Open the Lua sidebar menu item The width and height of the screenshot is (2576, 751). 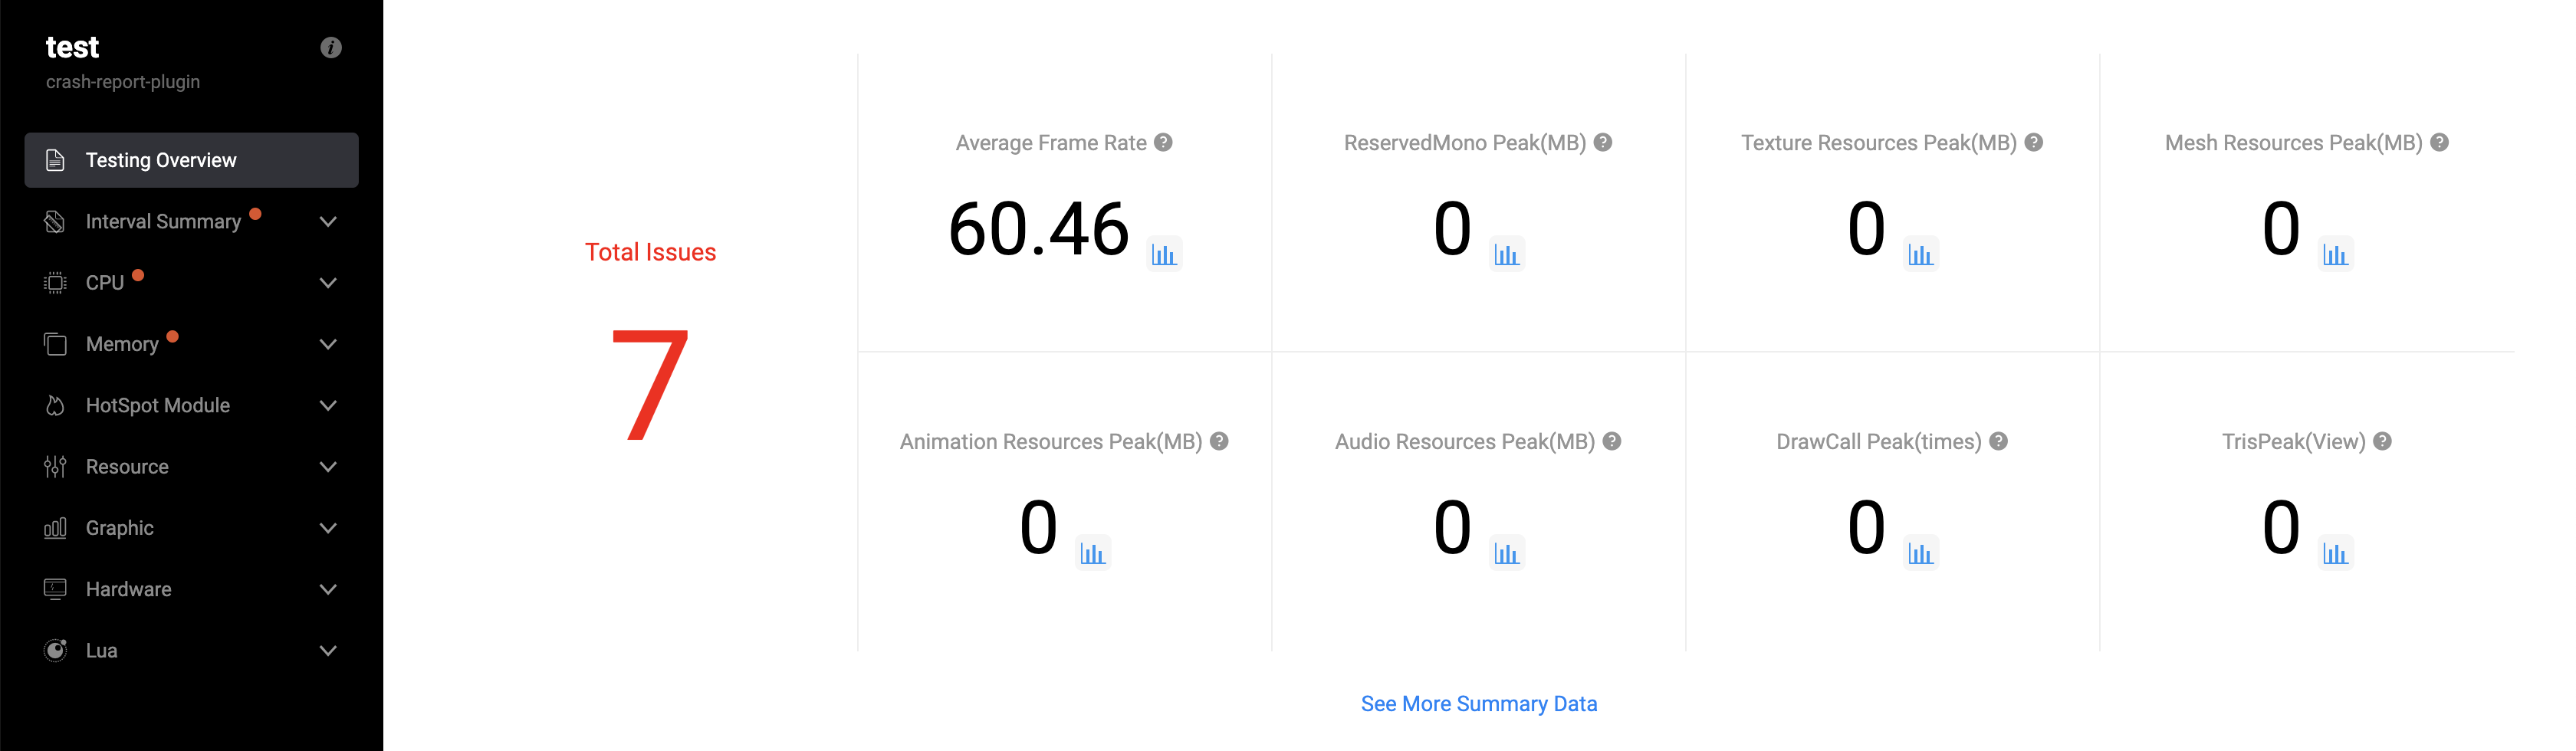click(102, 650)
